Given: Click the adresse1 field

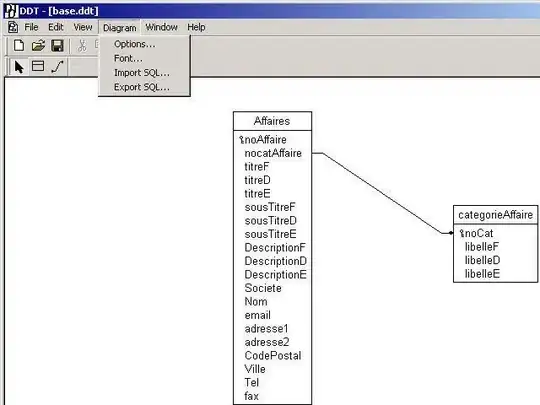Looking at the screenshot, I should [x=266, y=329].
